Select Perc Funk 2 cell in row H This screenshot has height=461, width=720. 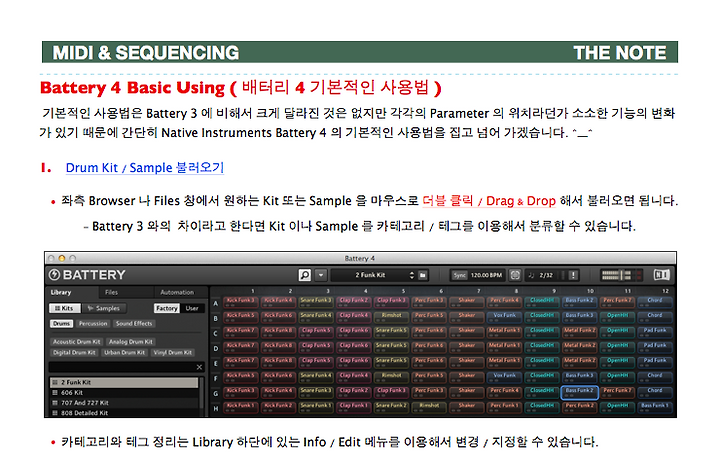pos(579,407)
